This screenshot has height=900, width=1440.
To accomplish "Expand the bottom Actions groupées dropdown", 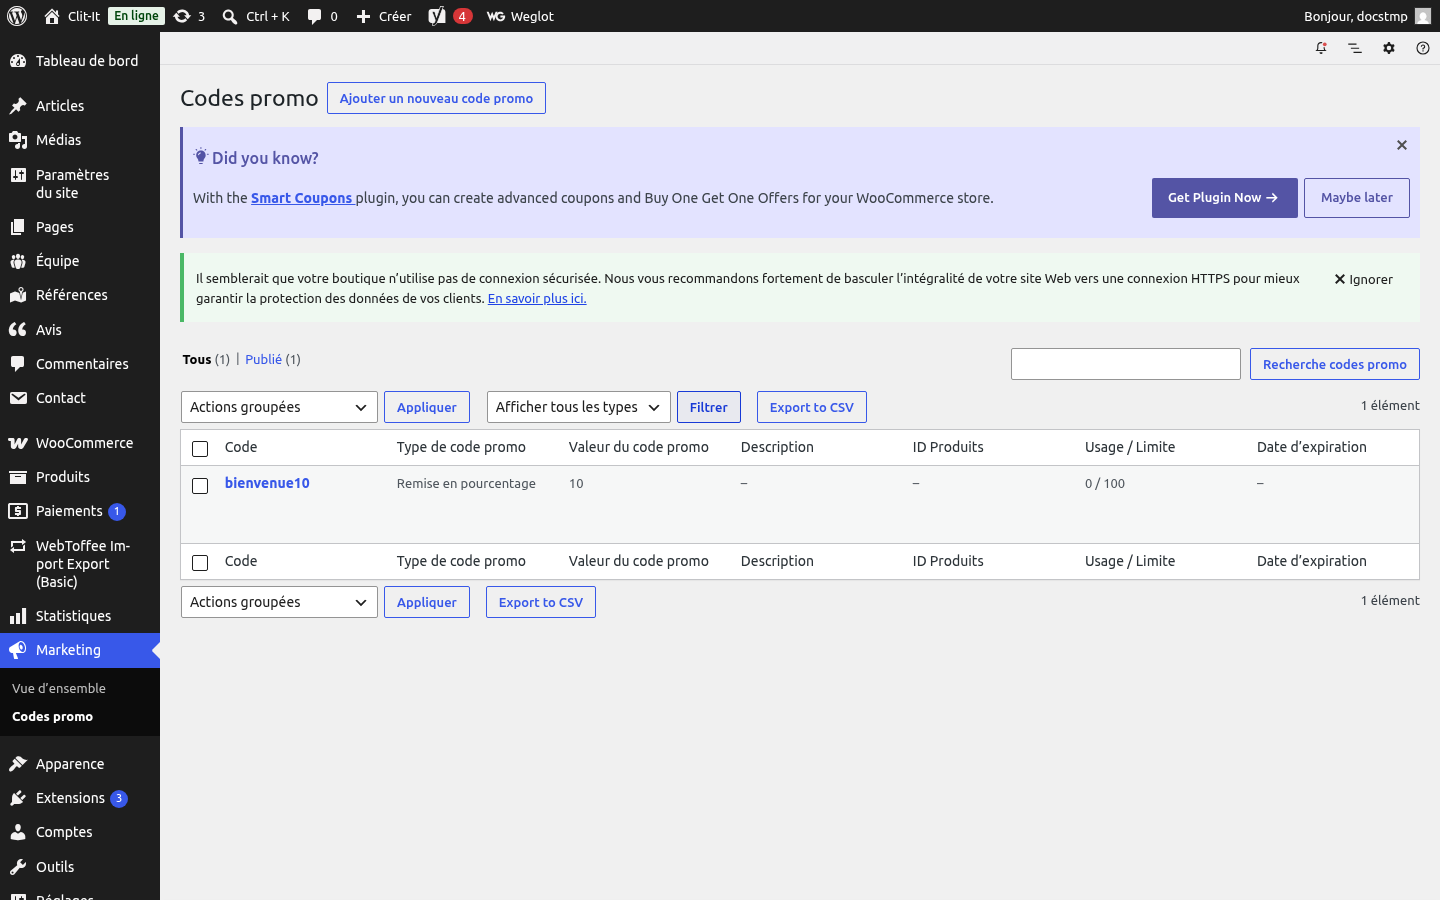I will [x=279, y=602].
